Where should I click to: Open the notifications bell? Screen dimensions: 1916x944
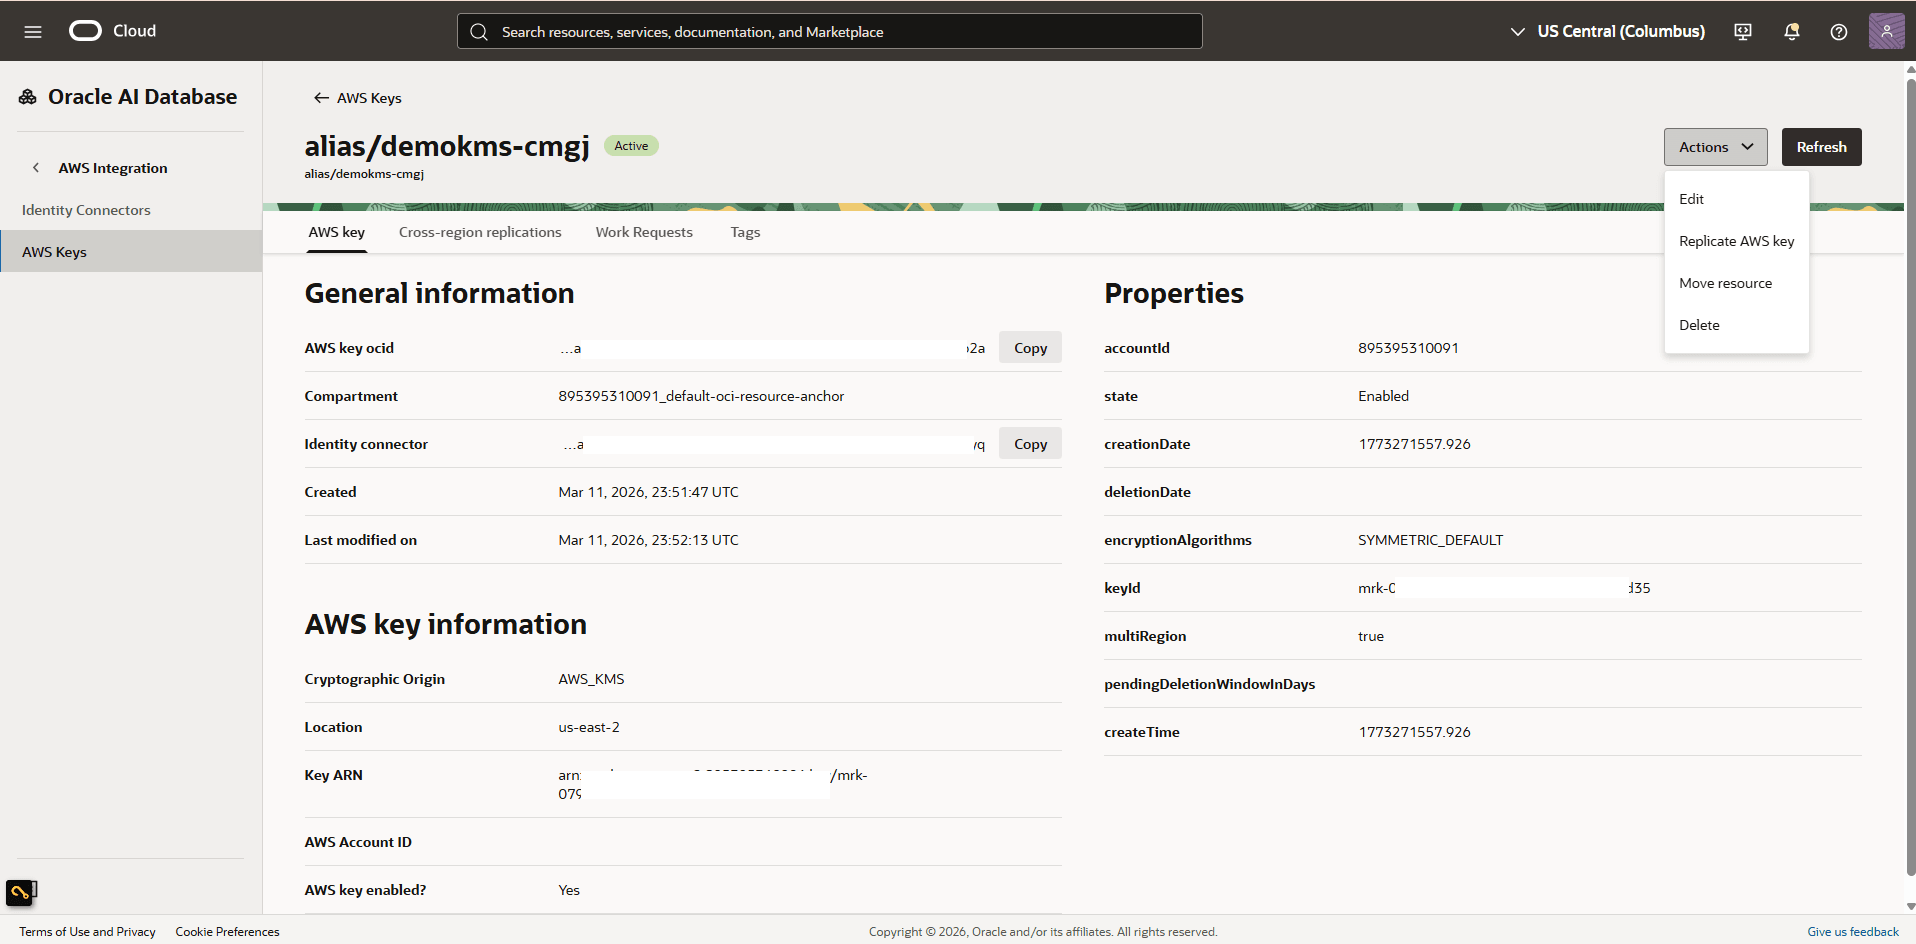point(1791,32)
